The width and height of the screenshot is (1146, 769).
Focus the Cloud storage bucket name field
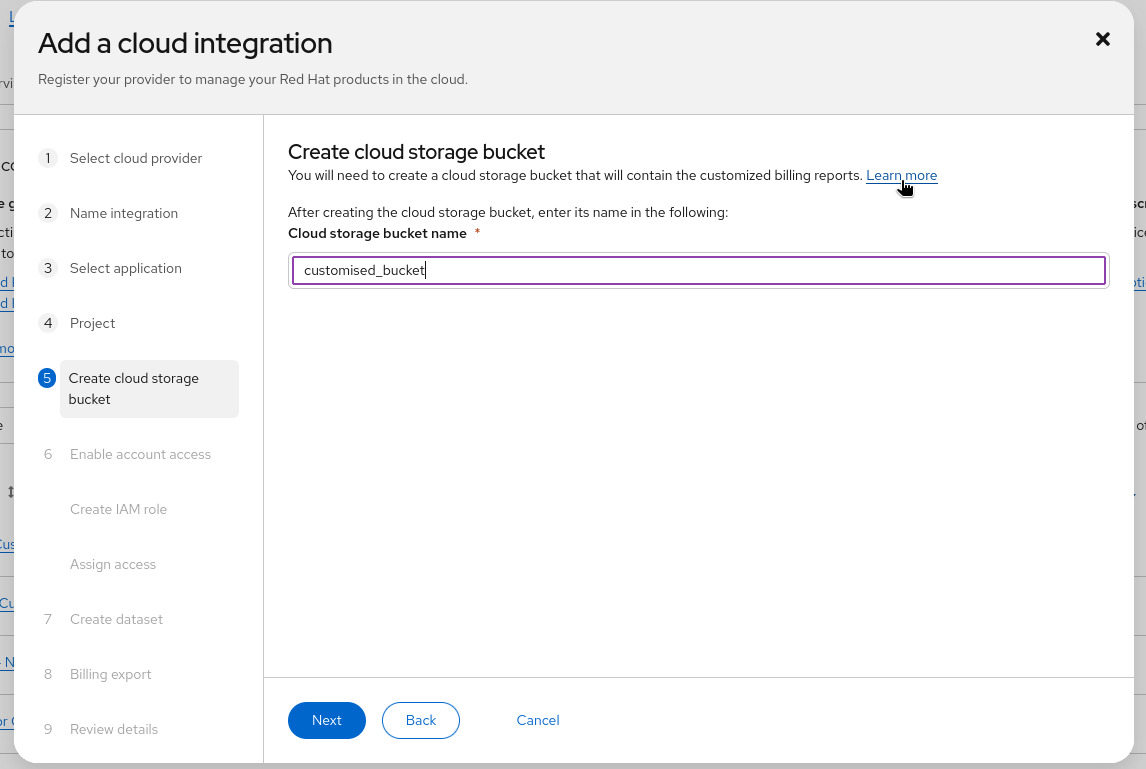tap(698, 270)
